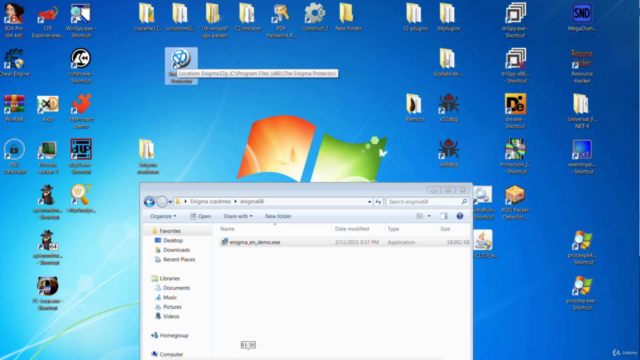
Task: Open the Protection ID disc shortcut
Action: [x=515, y=156]
